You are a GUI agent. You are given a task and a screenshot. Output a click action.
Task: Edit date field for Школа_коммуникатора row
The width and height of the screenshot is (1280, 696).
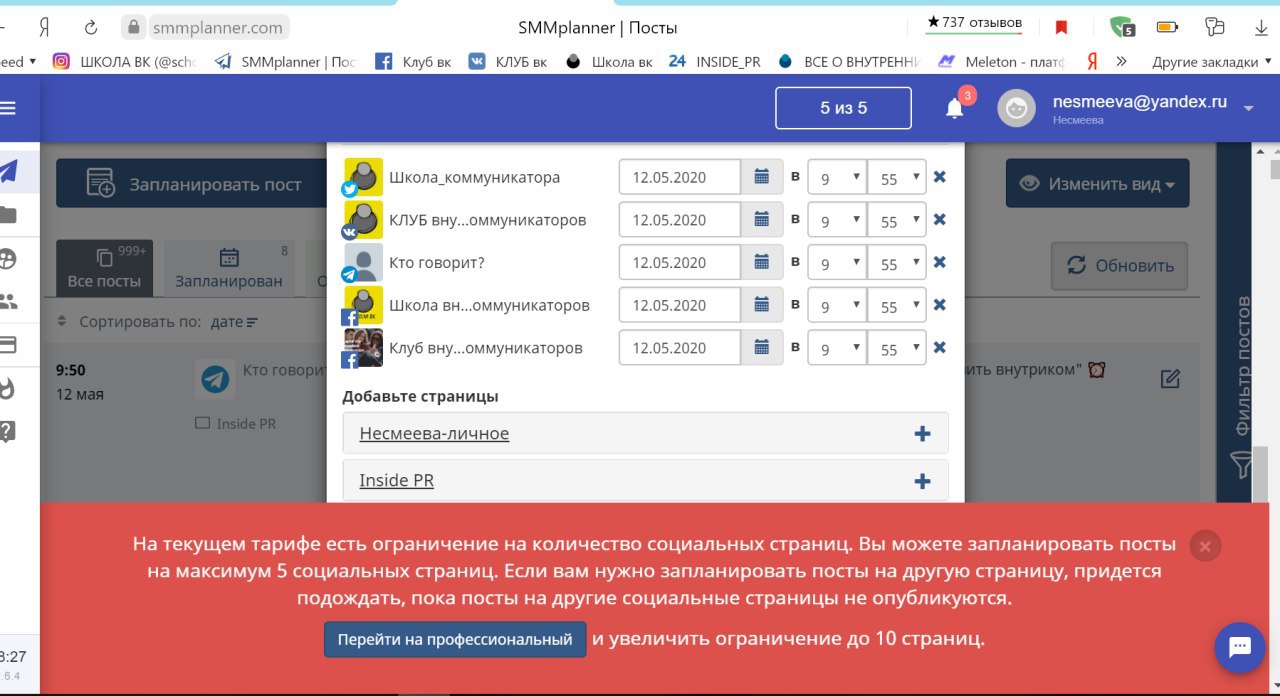pyautogui.click(x=680, y=177)
